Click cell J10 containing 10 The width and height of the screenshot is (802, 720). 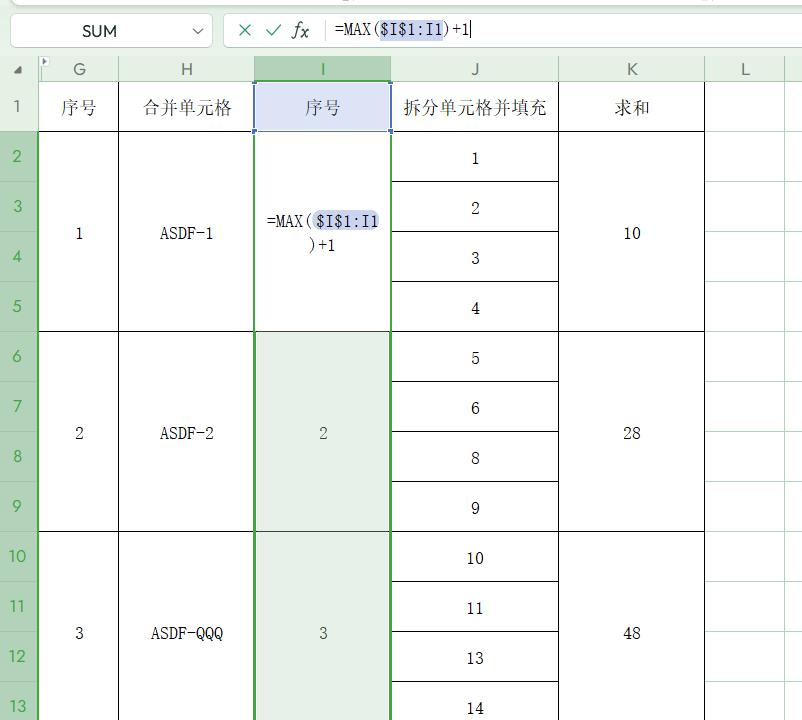[475, 557]
